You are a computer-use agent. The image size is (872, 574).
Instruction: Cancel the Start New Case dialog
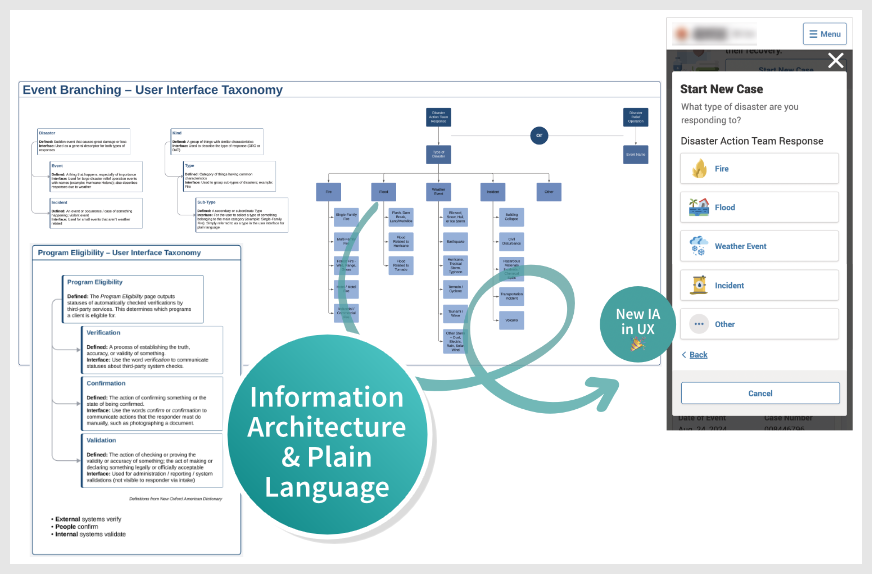point(760,393)
